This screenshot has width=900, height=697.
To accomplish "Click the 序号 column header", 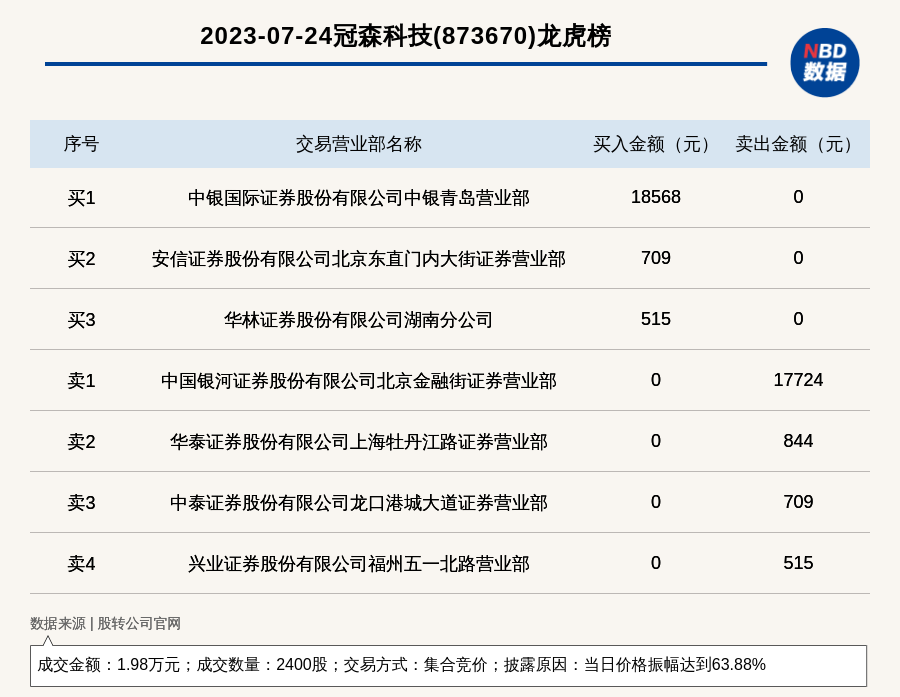I will [81, 144].
